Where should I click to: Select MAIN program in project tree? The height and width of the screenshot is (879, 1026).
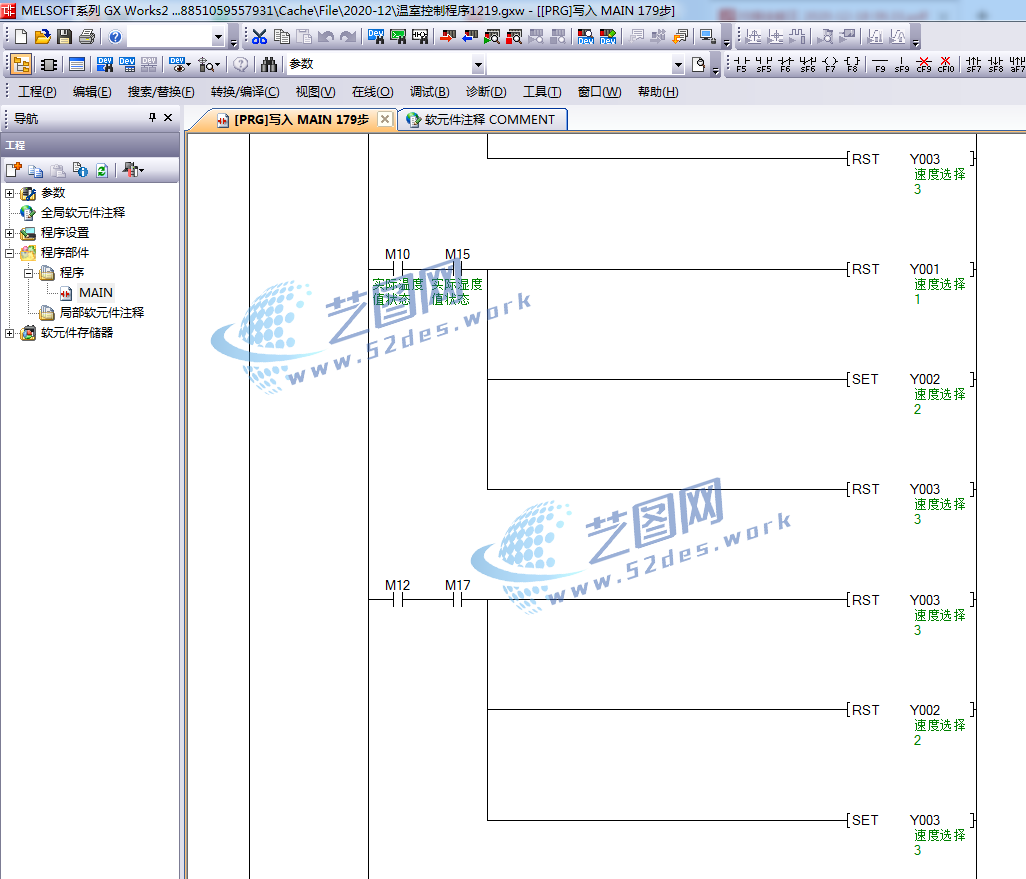coord(96,293)
